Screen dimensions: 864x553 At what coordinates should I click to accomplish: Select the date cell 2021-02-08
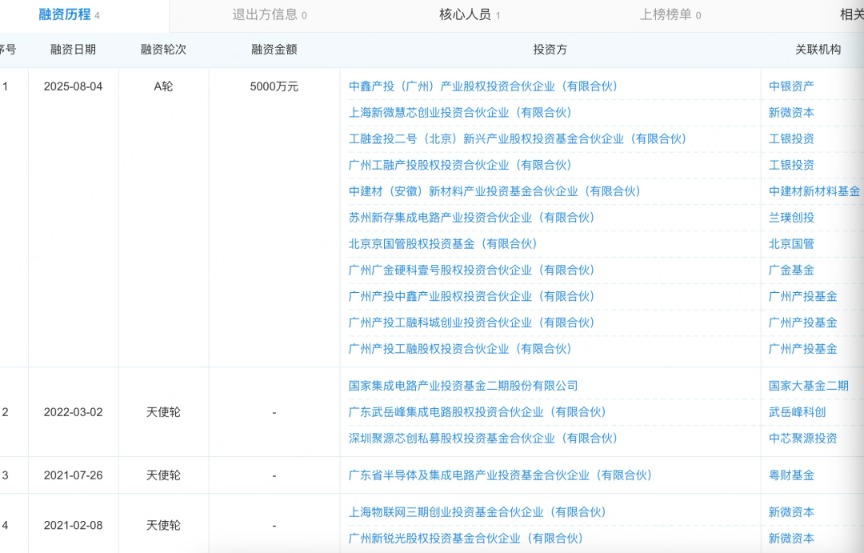[73, 525]
